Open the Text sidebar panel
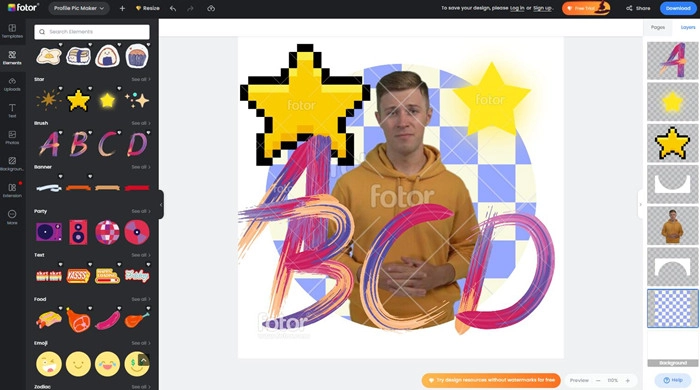 [12, 111]
